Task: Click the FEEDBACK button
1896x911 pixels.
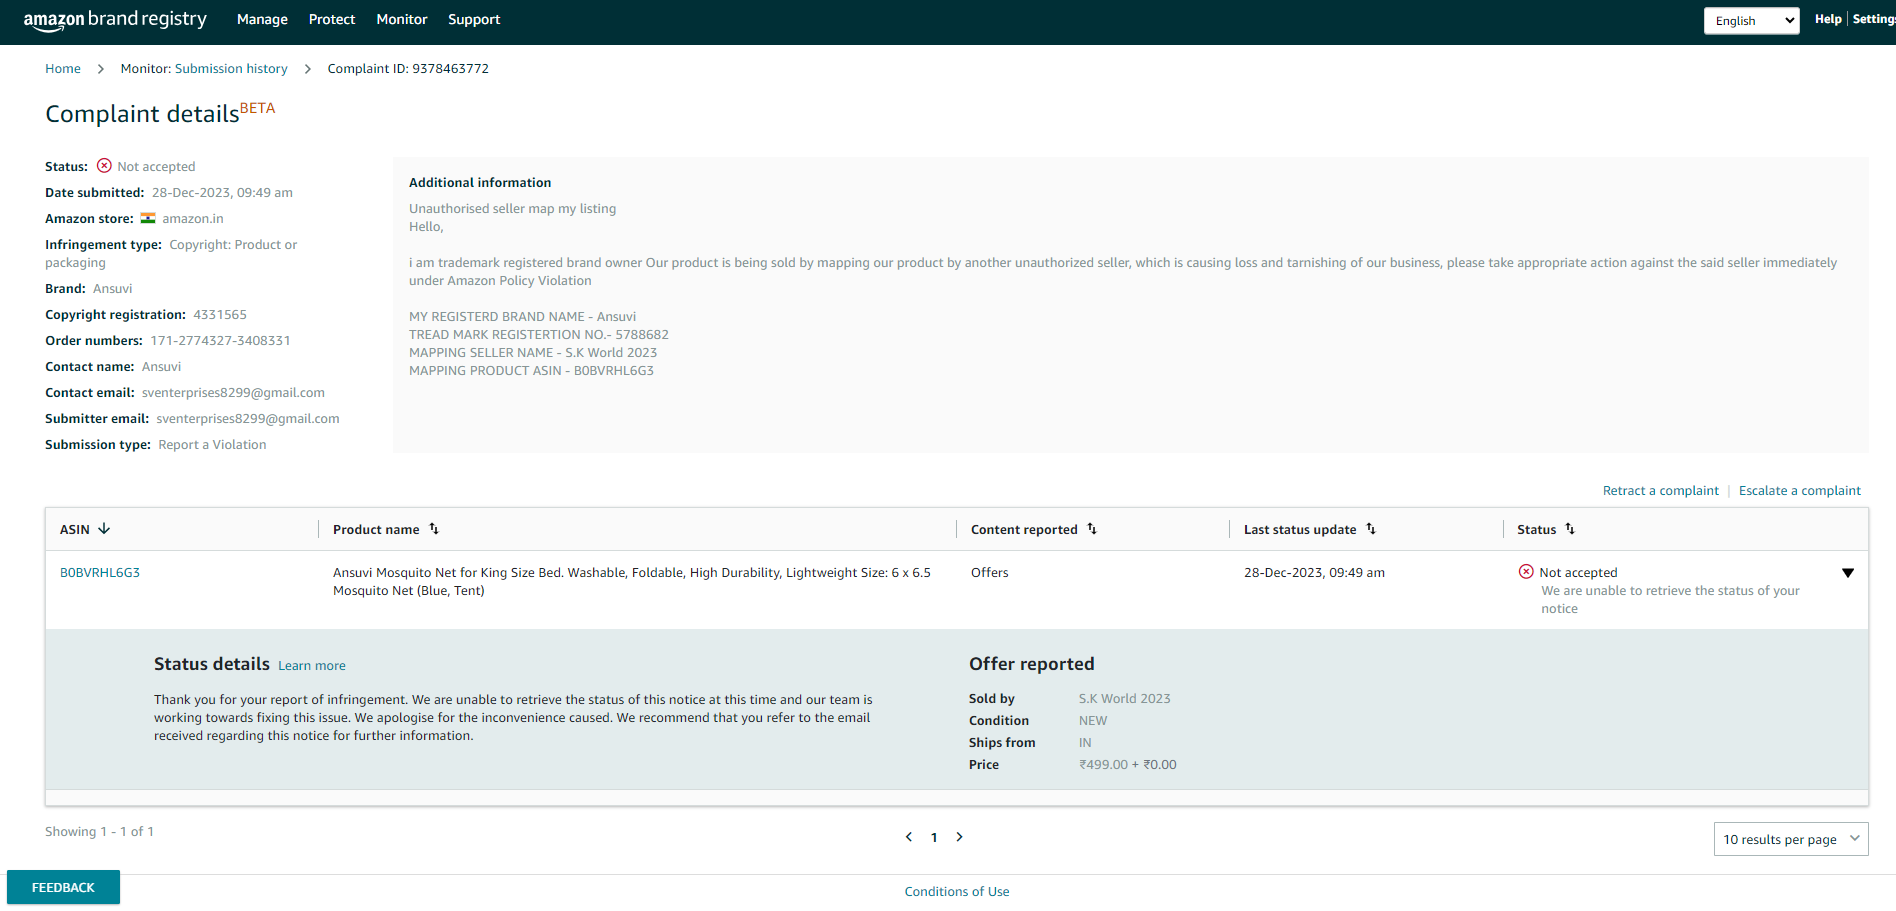Action: point(63,887)
